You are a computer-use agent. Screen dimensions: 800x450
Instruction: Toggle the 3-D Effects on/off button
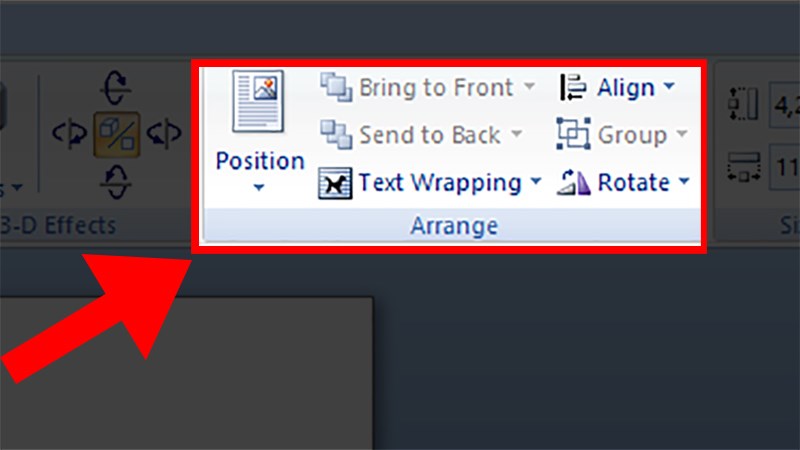[116, 134]
